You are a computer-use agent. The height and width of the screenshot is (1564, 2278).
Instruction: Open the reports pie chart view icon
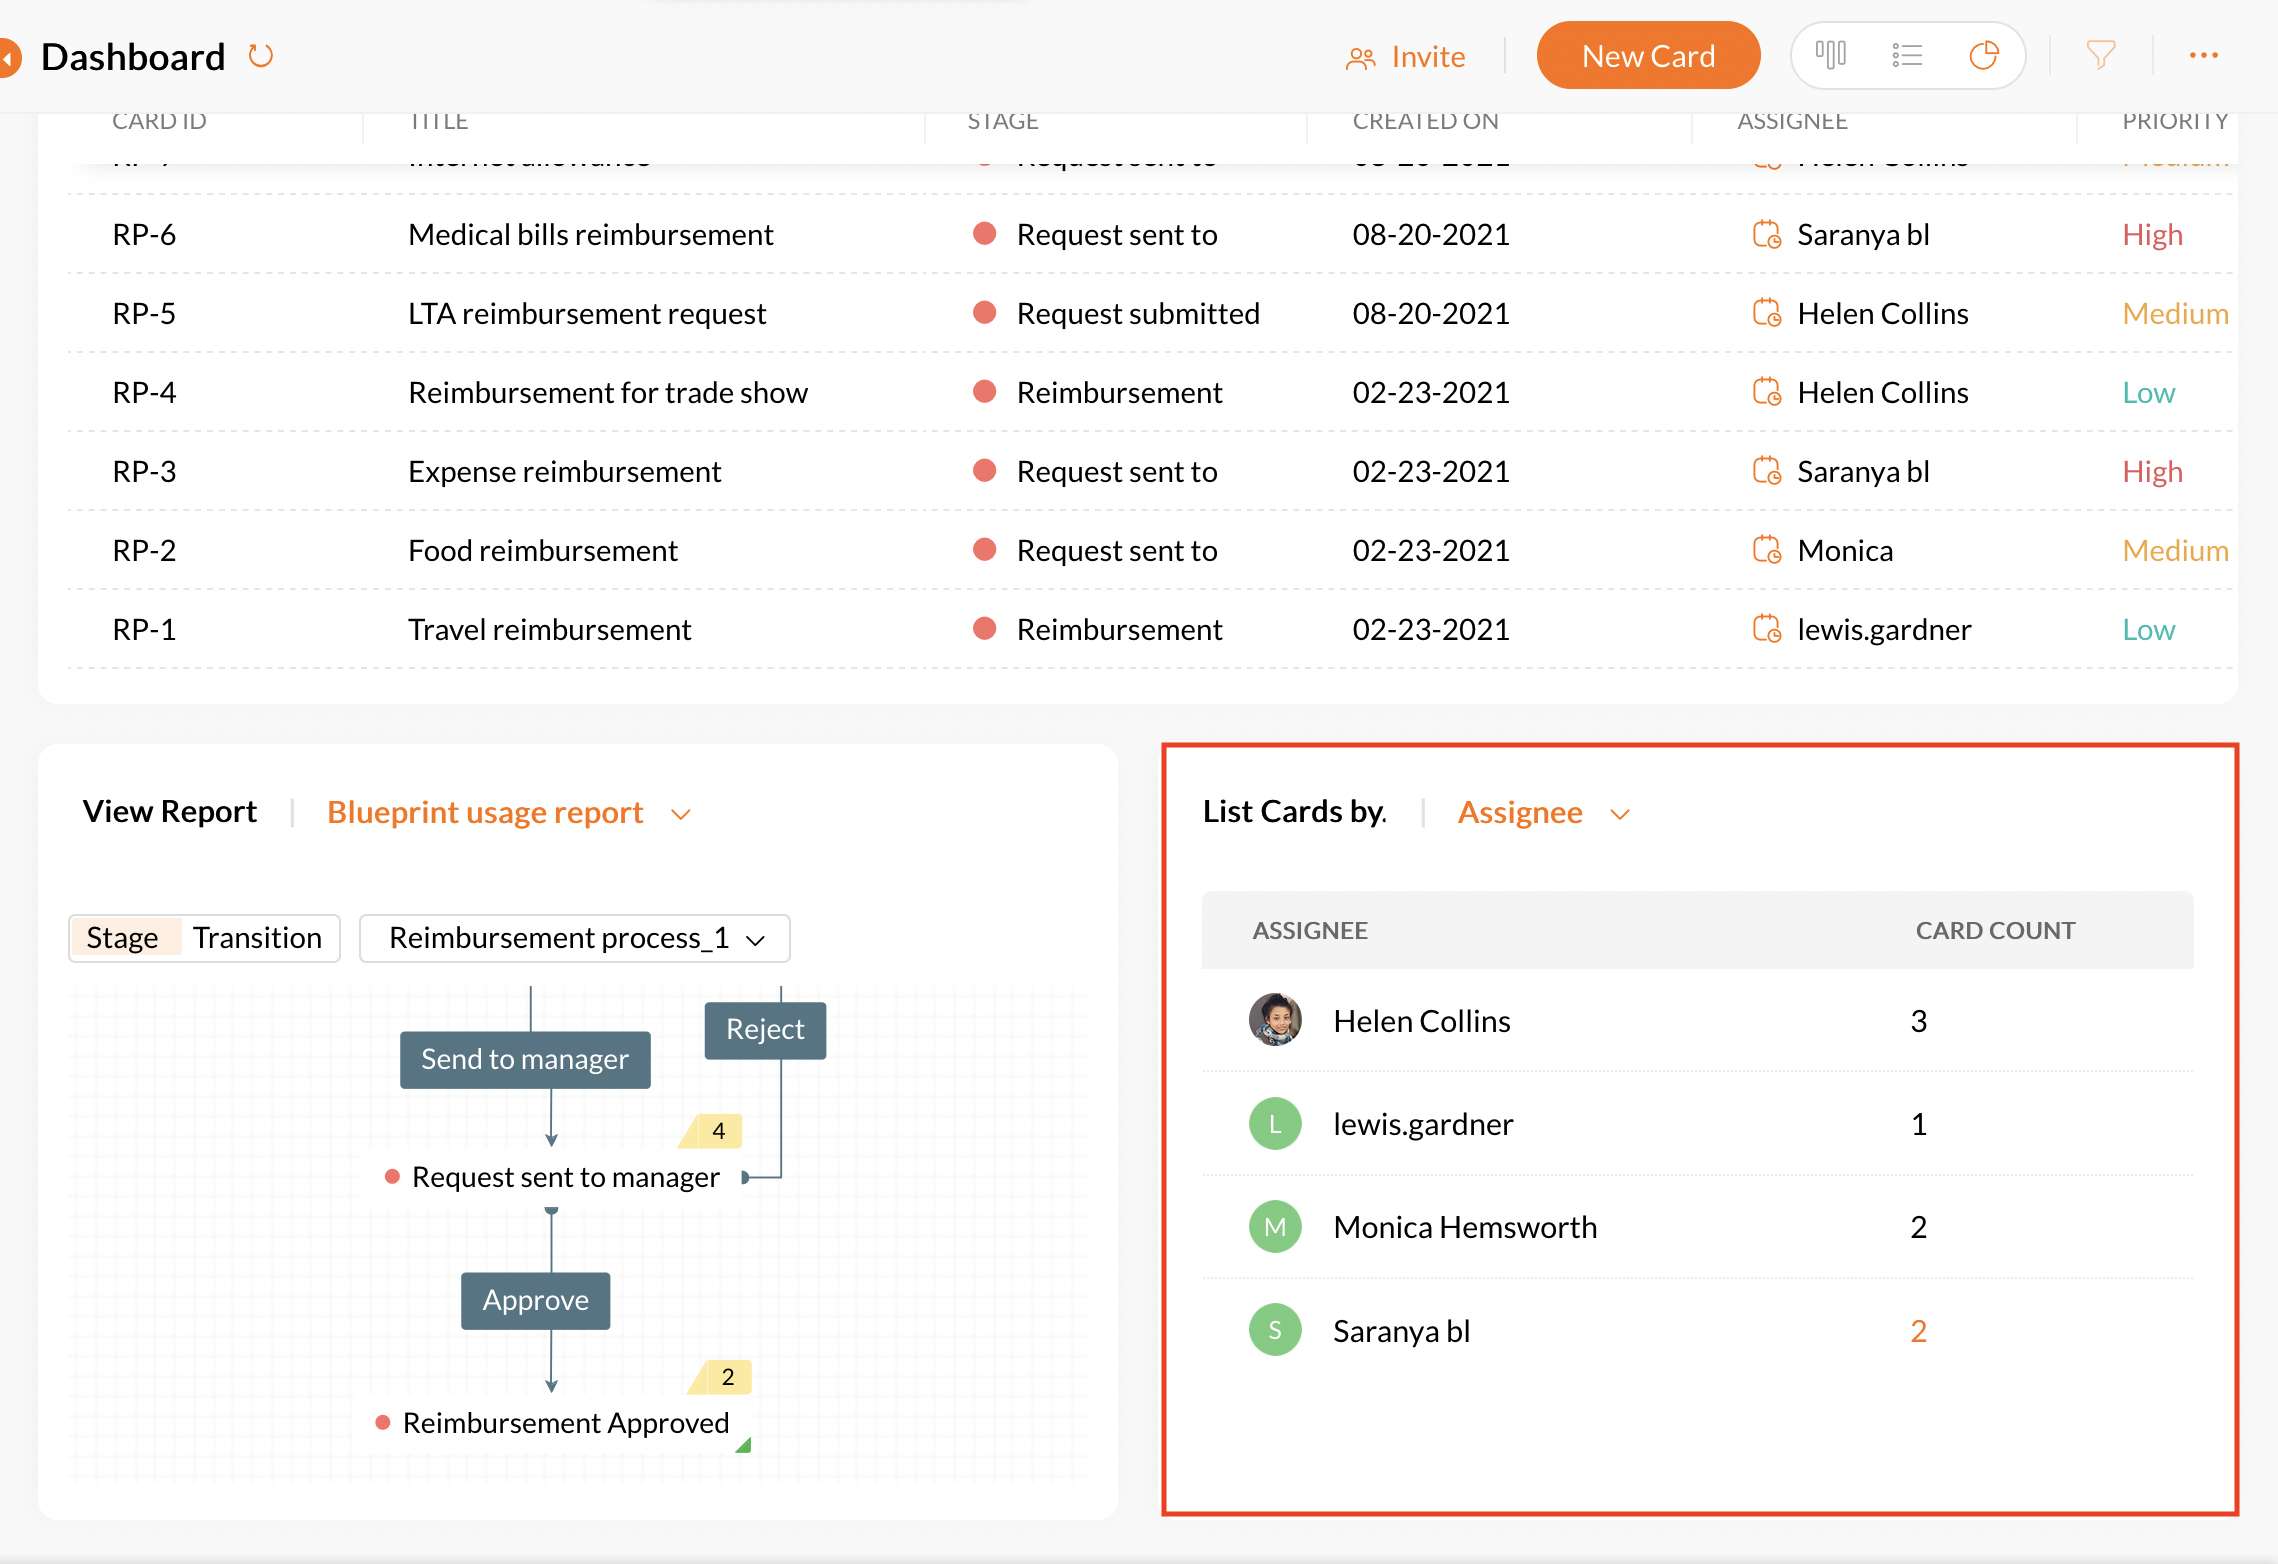(x=1984, y=55)
